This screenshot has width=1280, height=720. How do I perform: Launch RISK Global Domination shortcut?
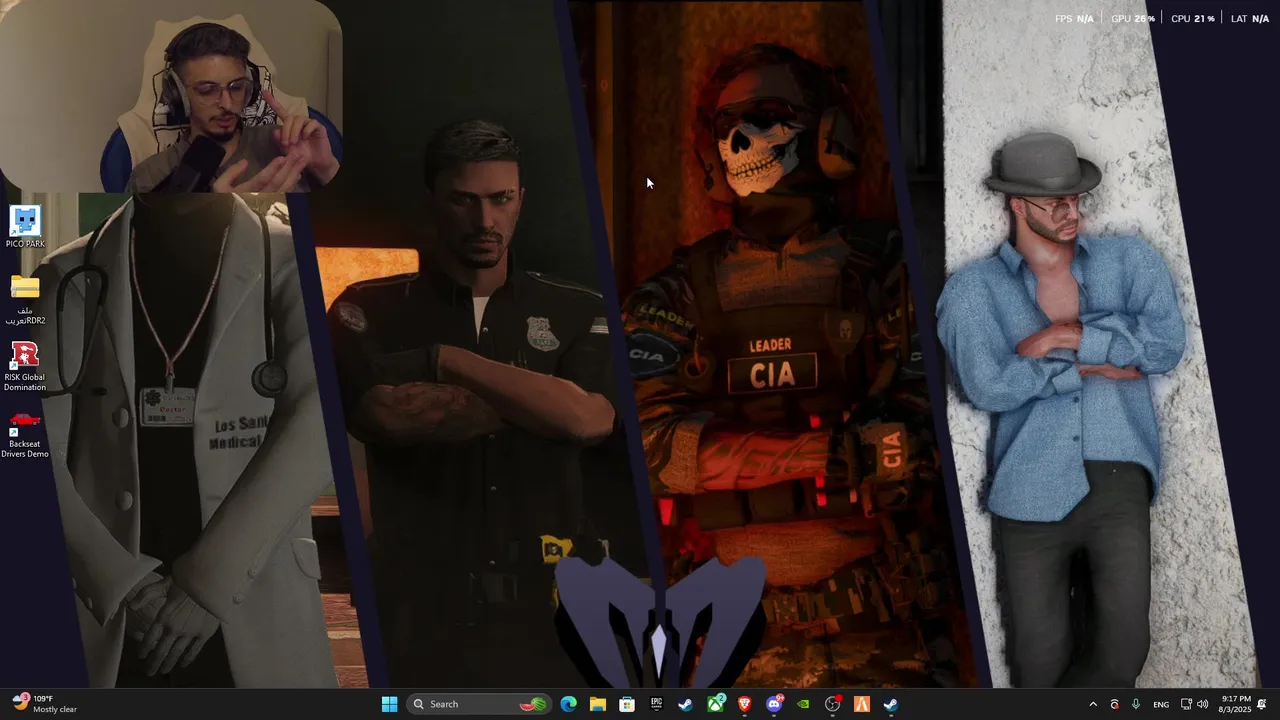click(25, 366)
